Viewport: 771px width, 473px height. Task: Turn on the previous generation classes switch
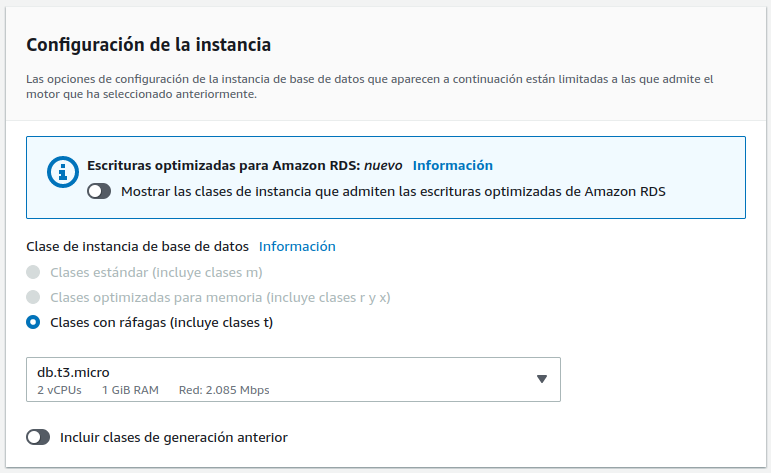(x=39, y=437)
